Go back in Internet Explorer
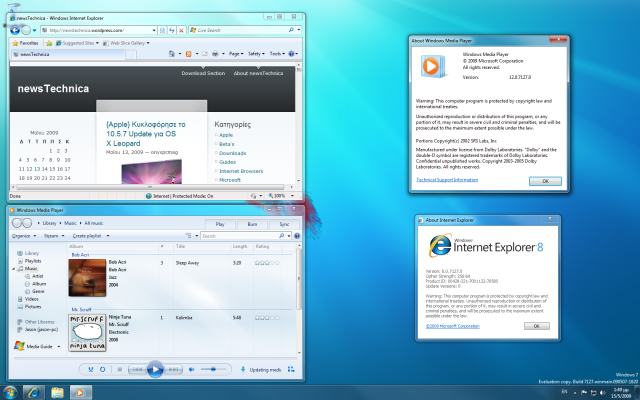The width and height of the screenshot is (640, 400). 15,30
